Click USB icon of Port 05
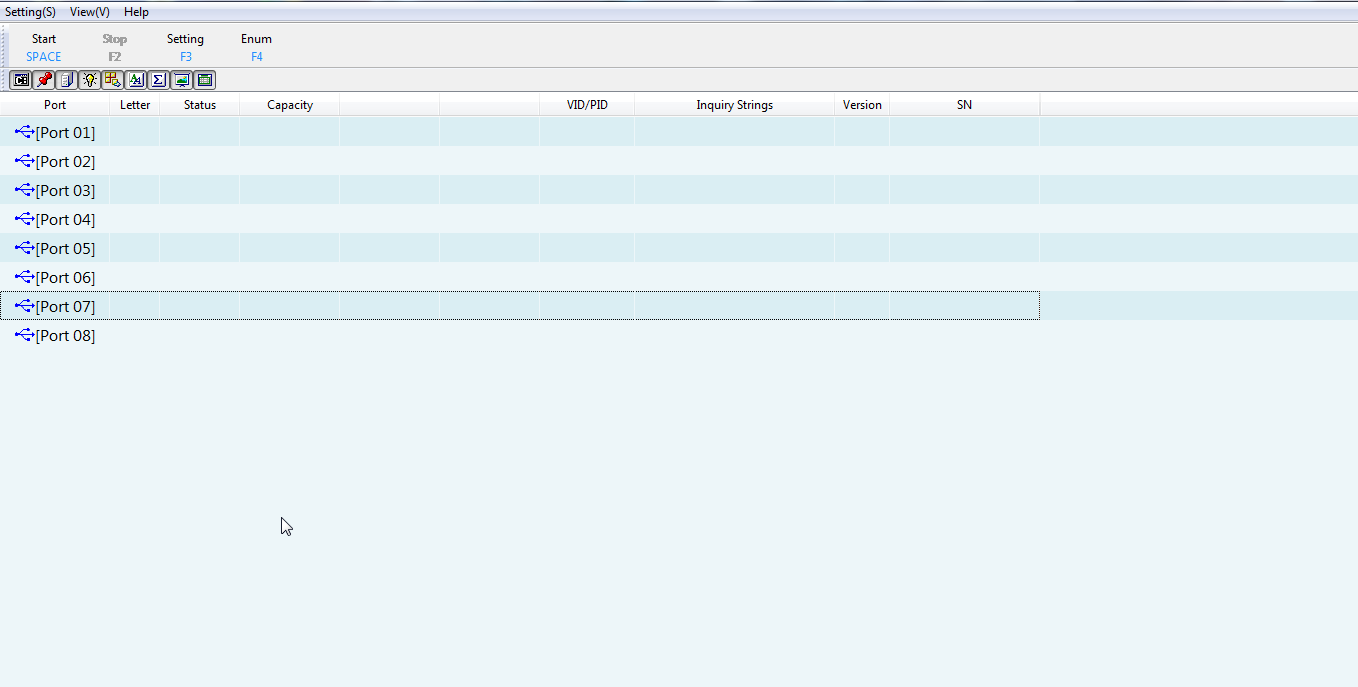 pyautogui.click(x=25, y=248)
